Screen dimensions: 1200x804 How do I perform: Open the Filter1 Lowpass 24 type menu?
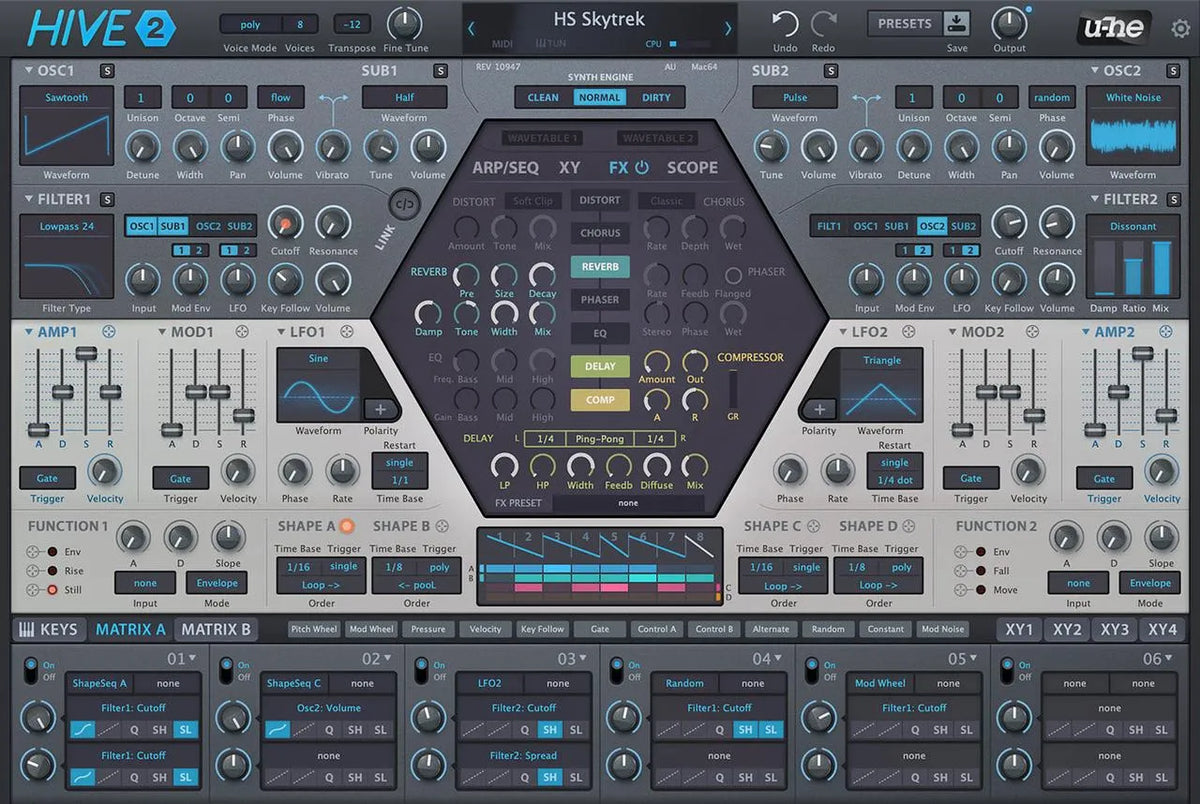[66, 226]
